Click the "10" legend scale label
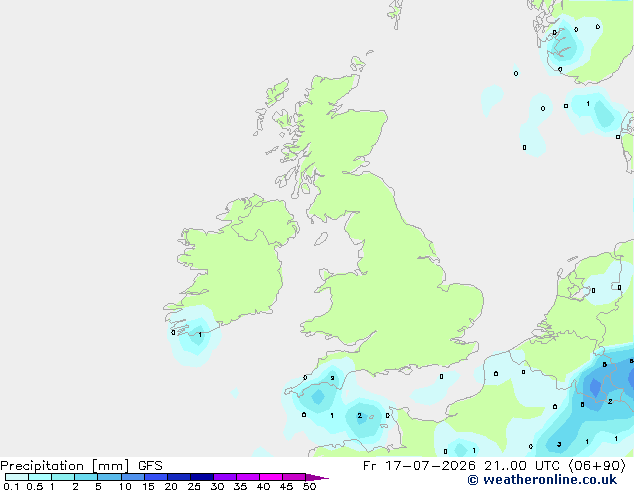The image size is (634, 490). pos(125,486)
